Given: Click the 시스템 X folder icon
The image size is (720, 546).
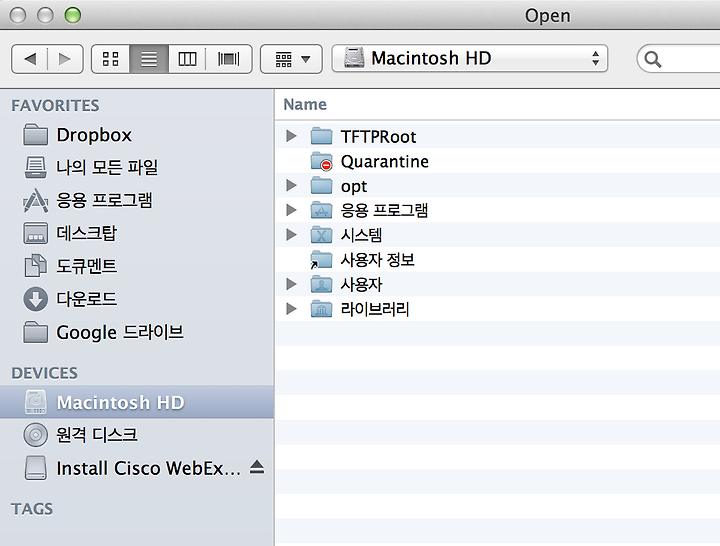Looking at the screenshot, I should (321, 235).
